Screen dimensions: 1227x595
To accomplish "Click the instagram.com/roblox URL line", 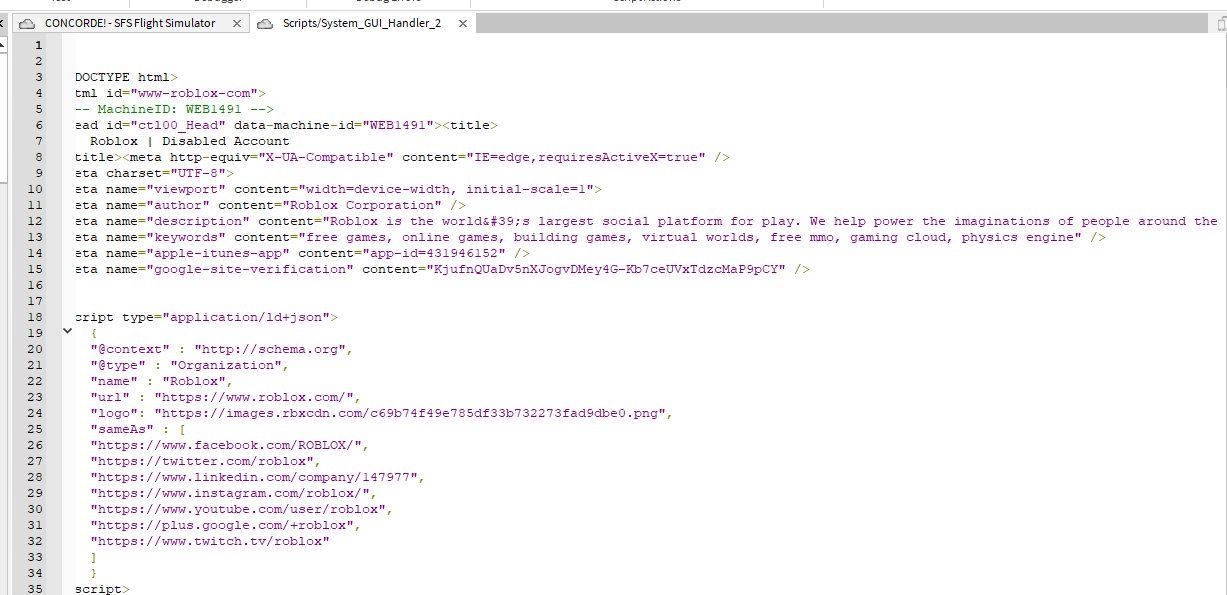I will coord(234,493).
